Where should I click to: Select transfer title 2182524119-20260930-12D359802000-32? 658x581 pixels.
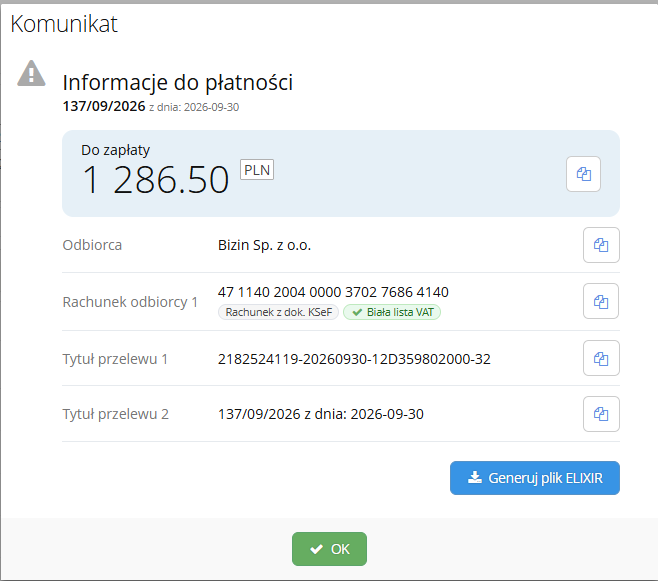(354, 359)
